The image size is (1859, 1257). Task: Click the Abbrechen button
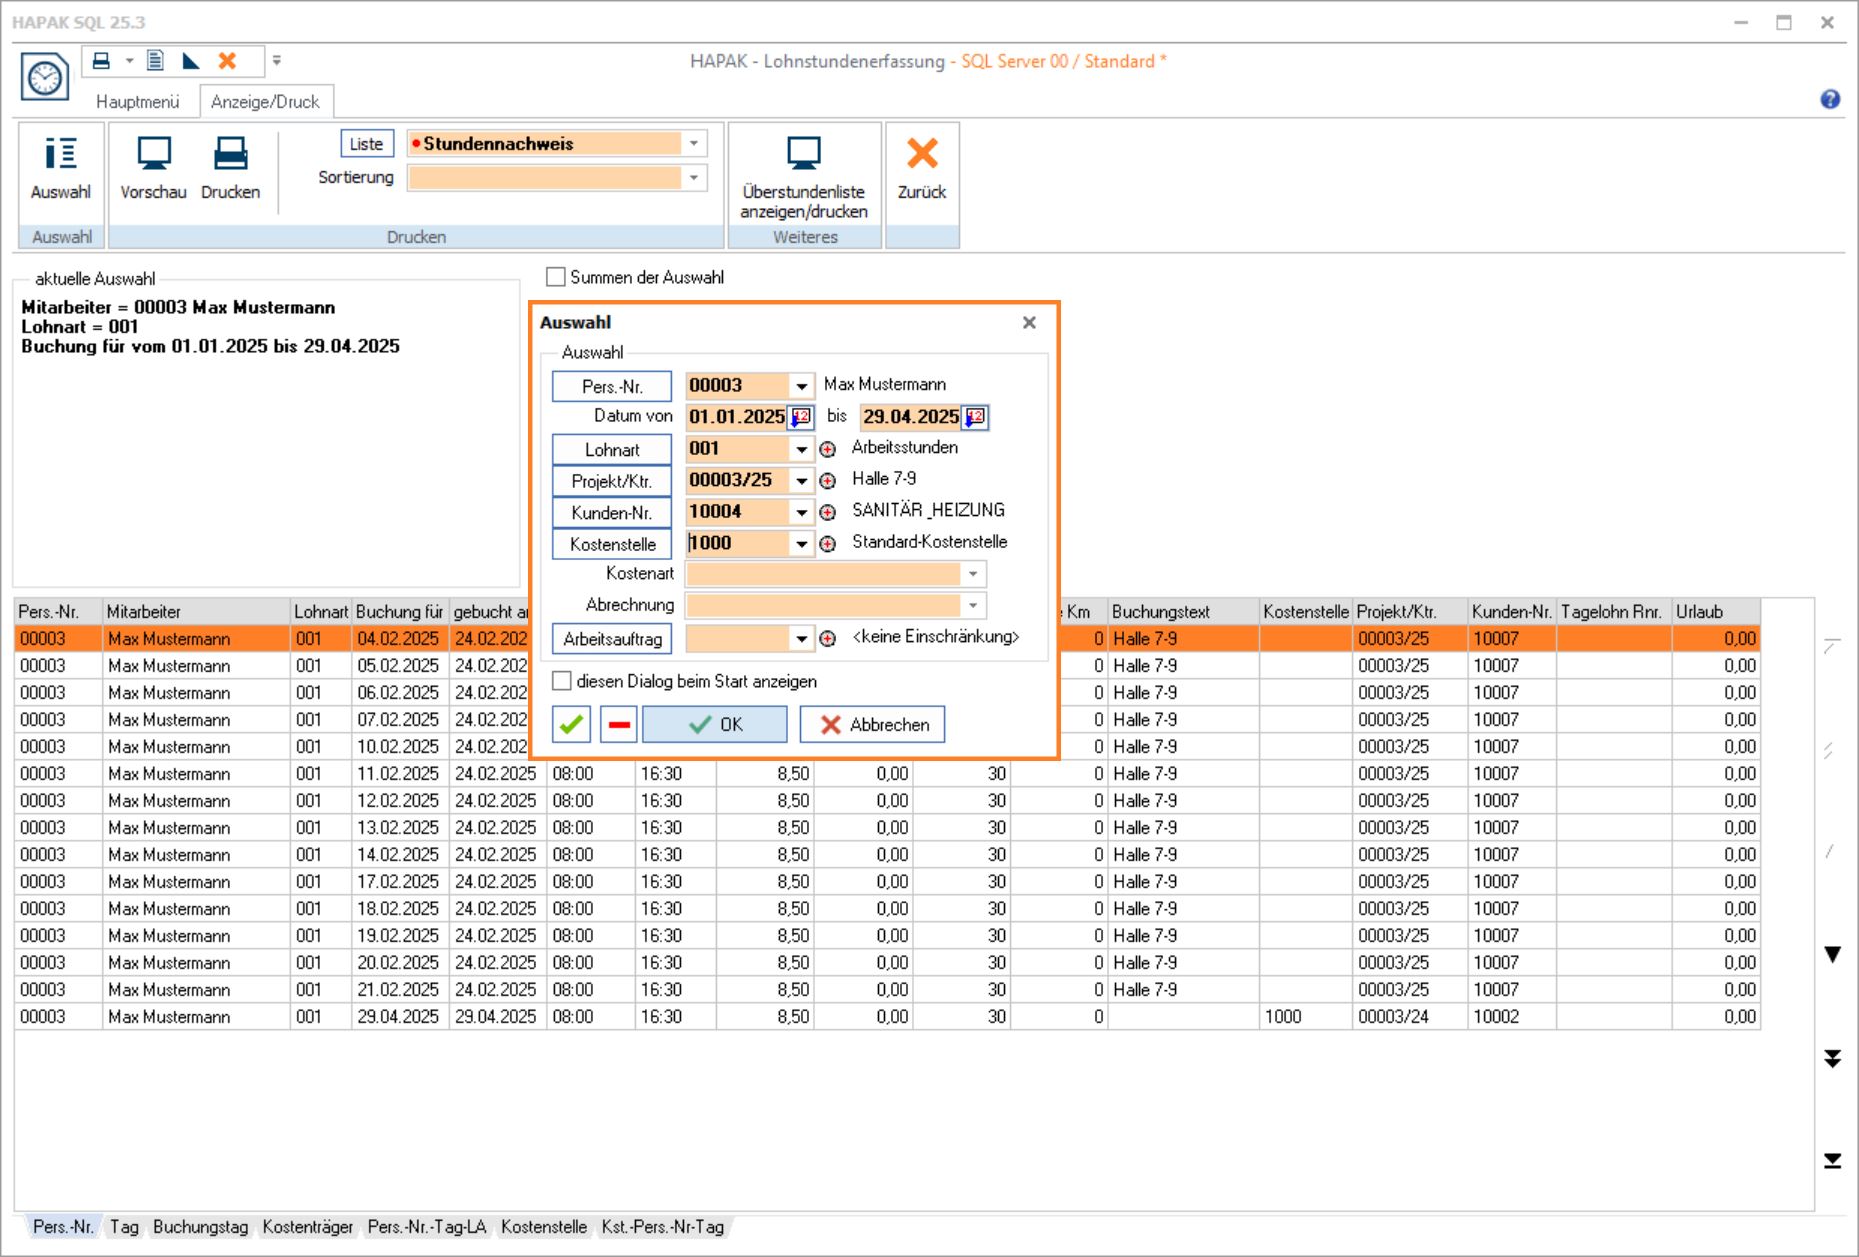point(872,725)
